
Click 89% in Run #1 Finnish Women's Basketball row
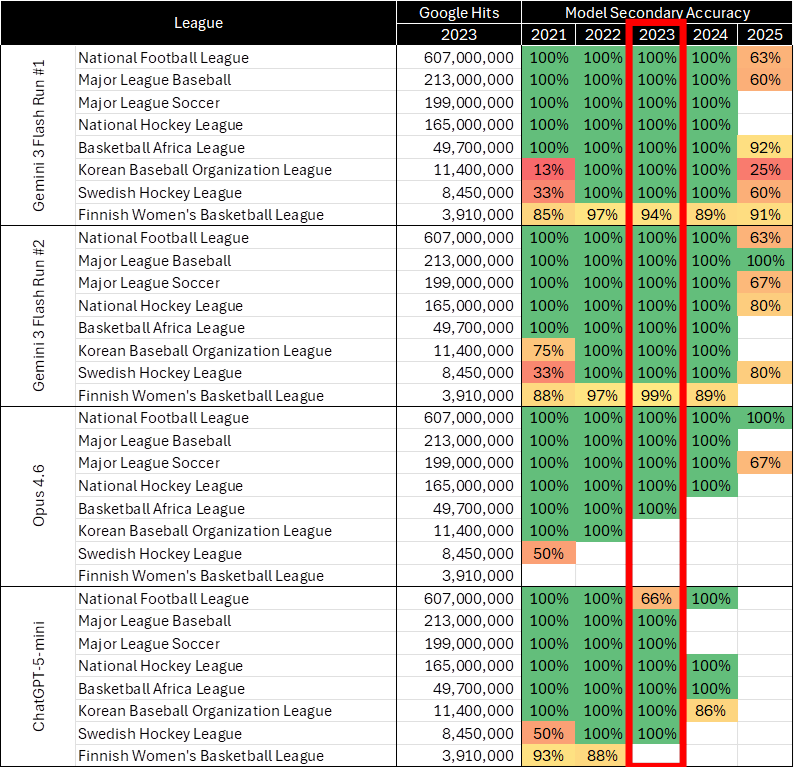(x=710, y=215)
